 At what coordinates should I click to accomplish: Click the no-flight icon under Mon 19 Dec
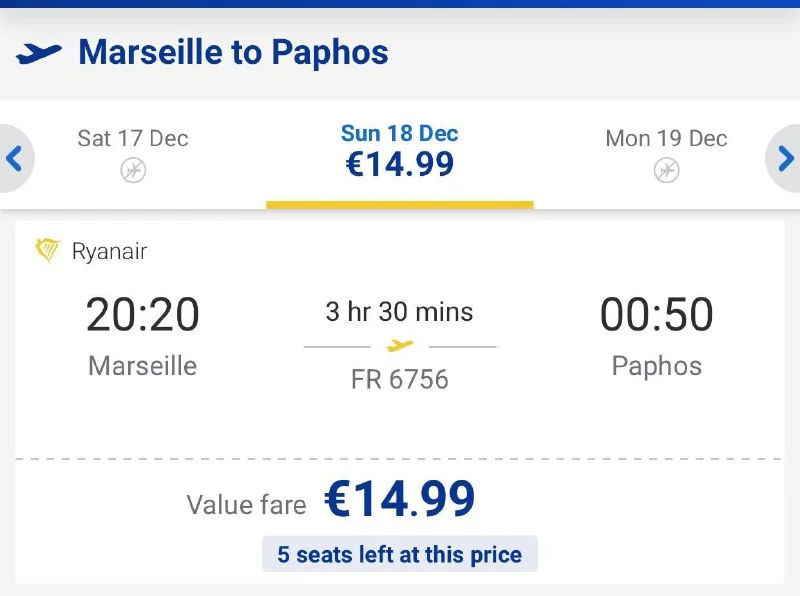[x=666, y=171]
